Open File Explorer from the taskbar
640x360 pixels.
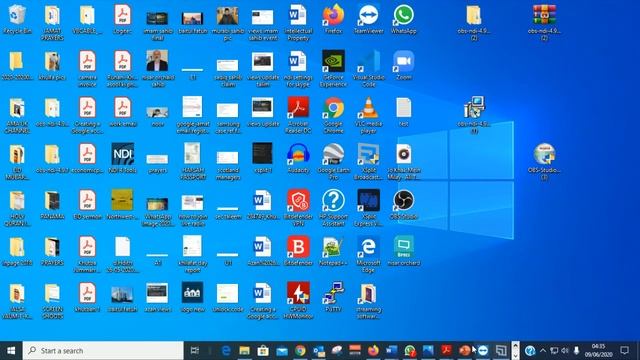coord(244,351)
